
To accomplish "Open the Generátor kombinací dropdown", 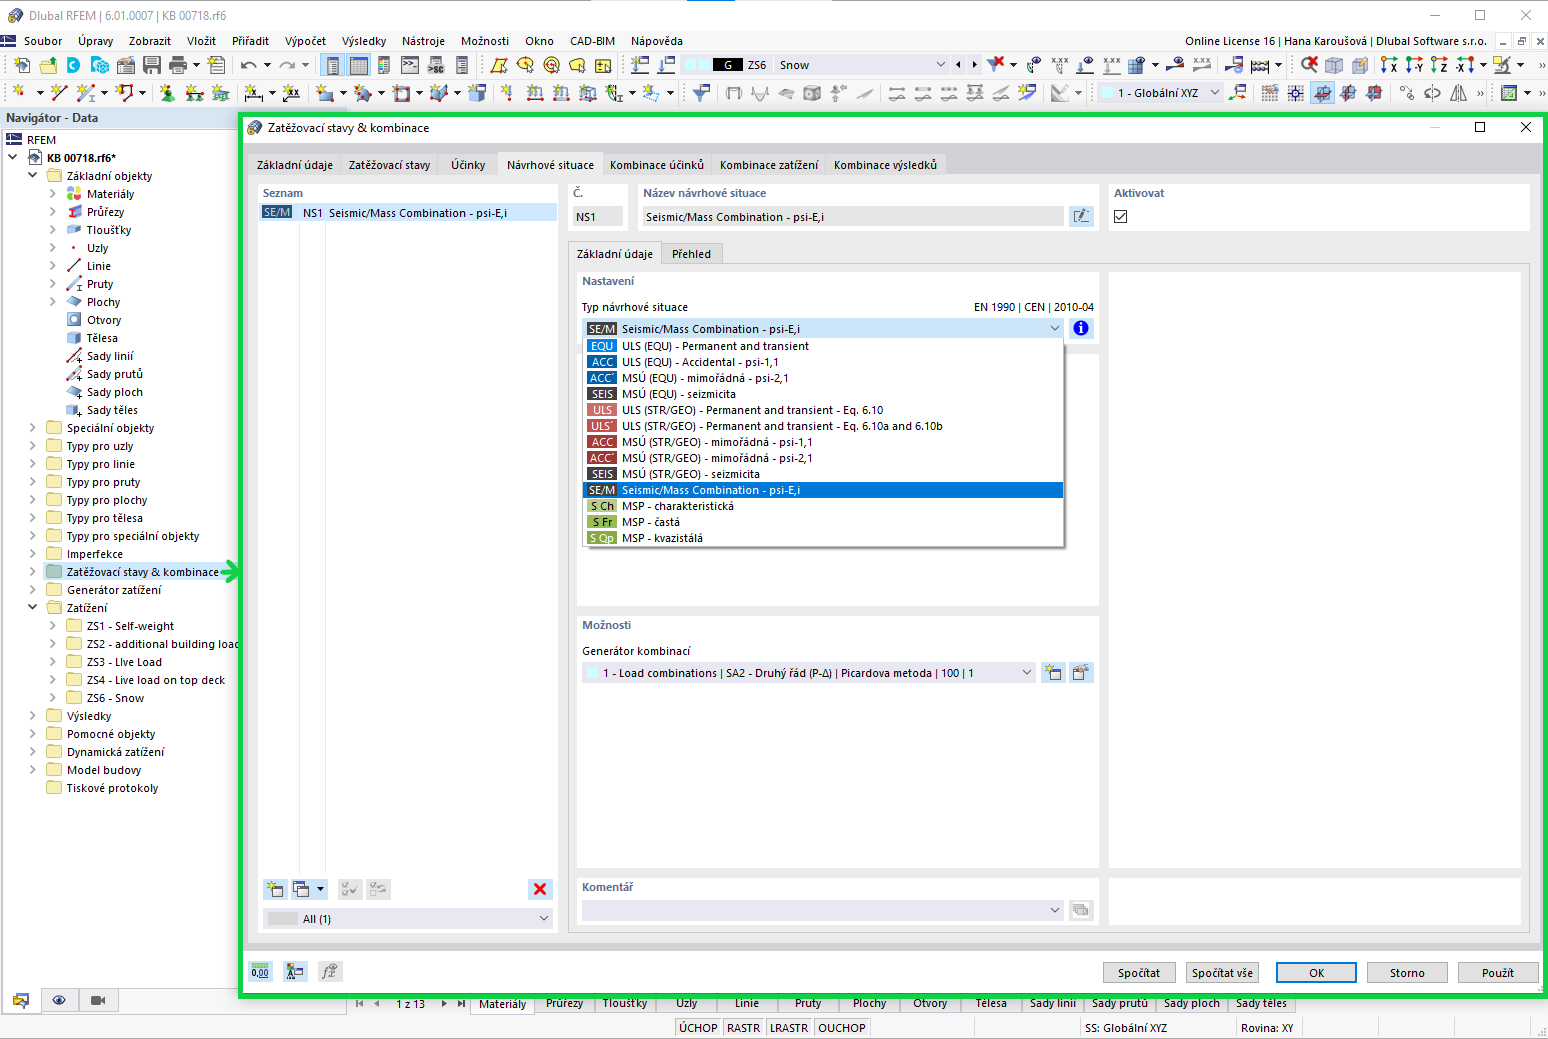I will point(809,672).
